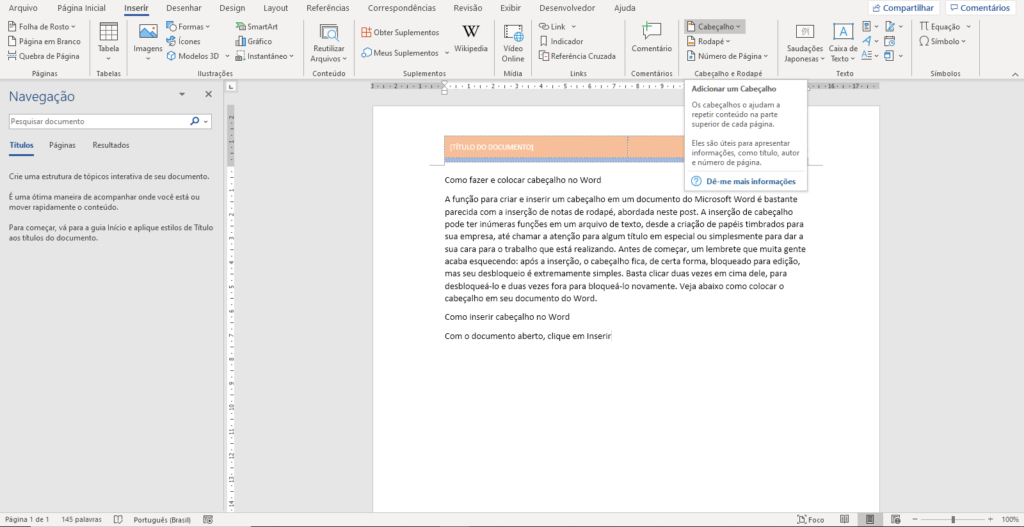The image size is (1024, 527).
Task: Insert a Referência Cruzada
Action: coord(578,56)
